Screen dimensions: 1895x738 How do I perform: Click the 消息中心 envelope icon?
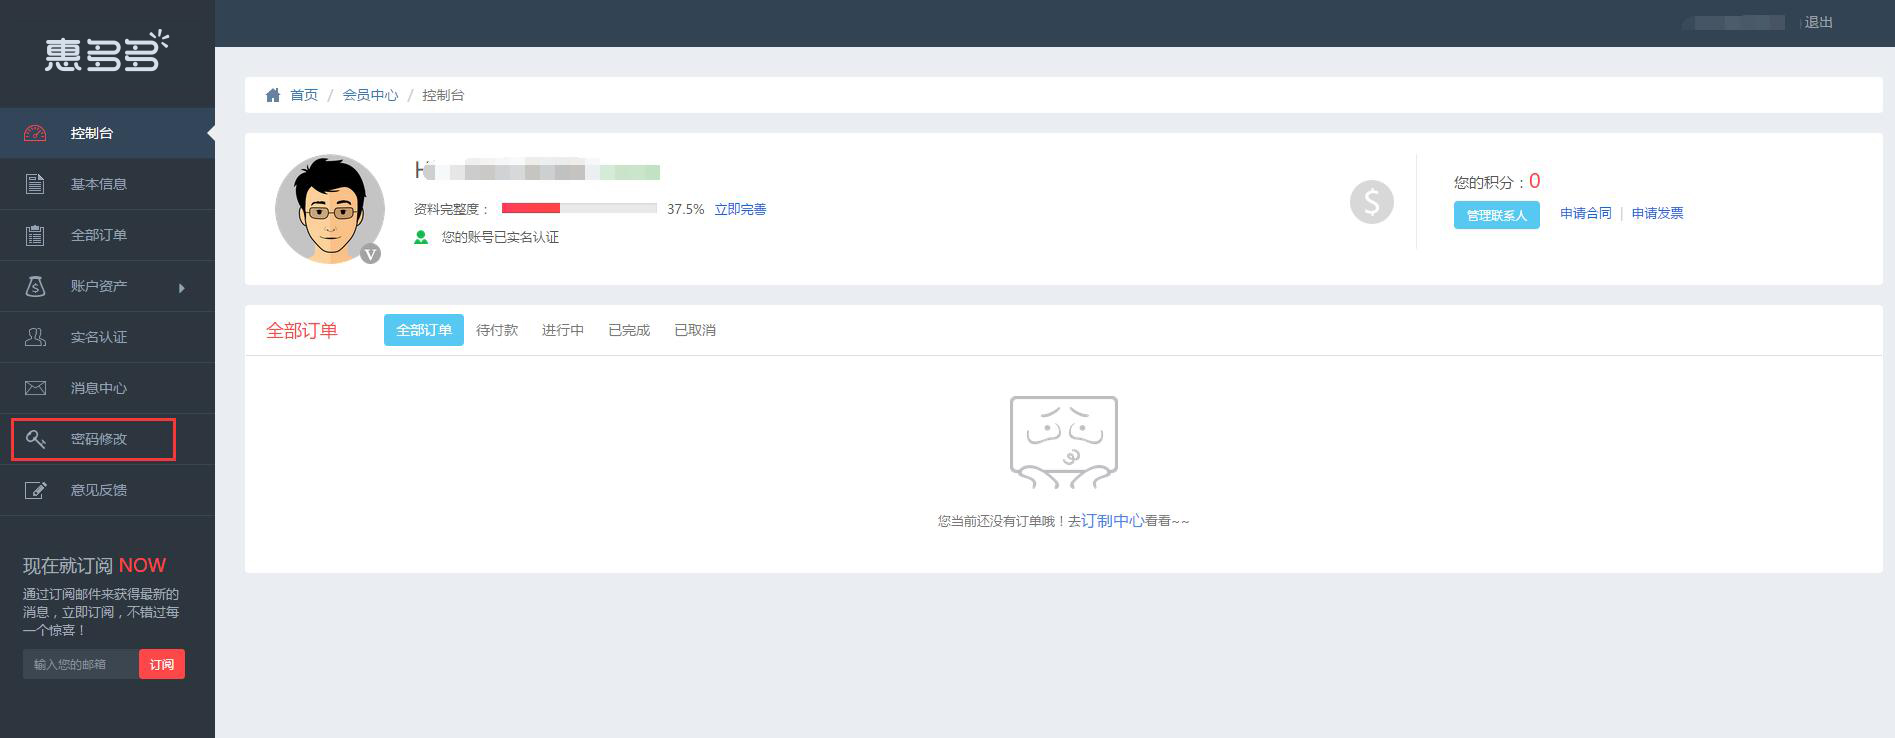[x=35, y=388]
